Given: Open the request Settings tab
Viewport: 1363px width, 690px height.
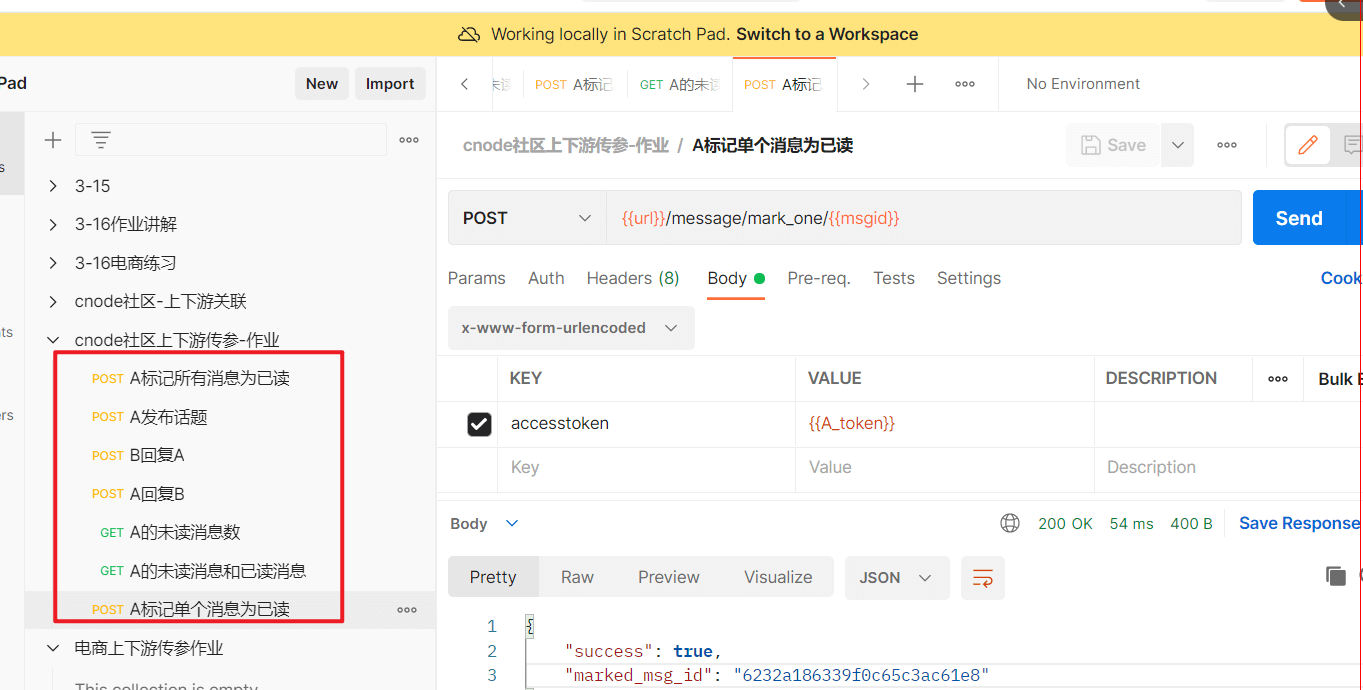Looking at the screenshot, I should coord(969,278).
